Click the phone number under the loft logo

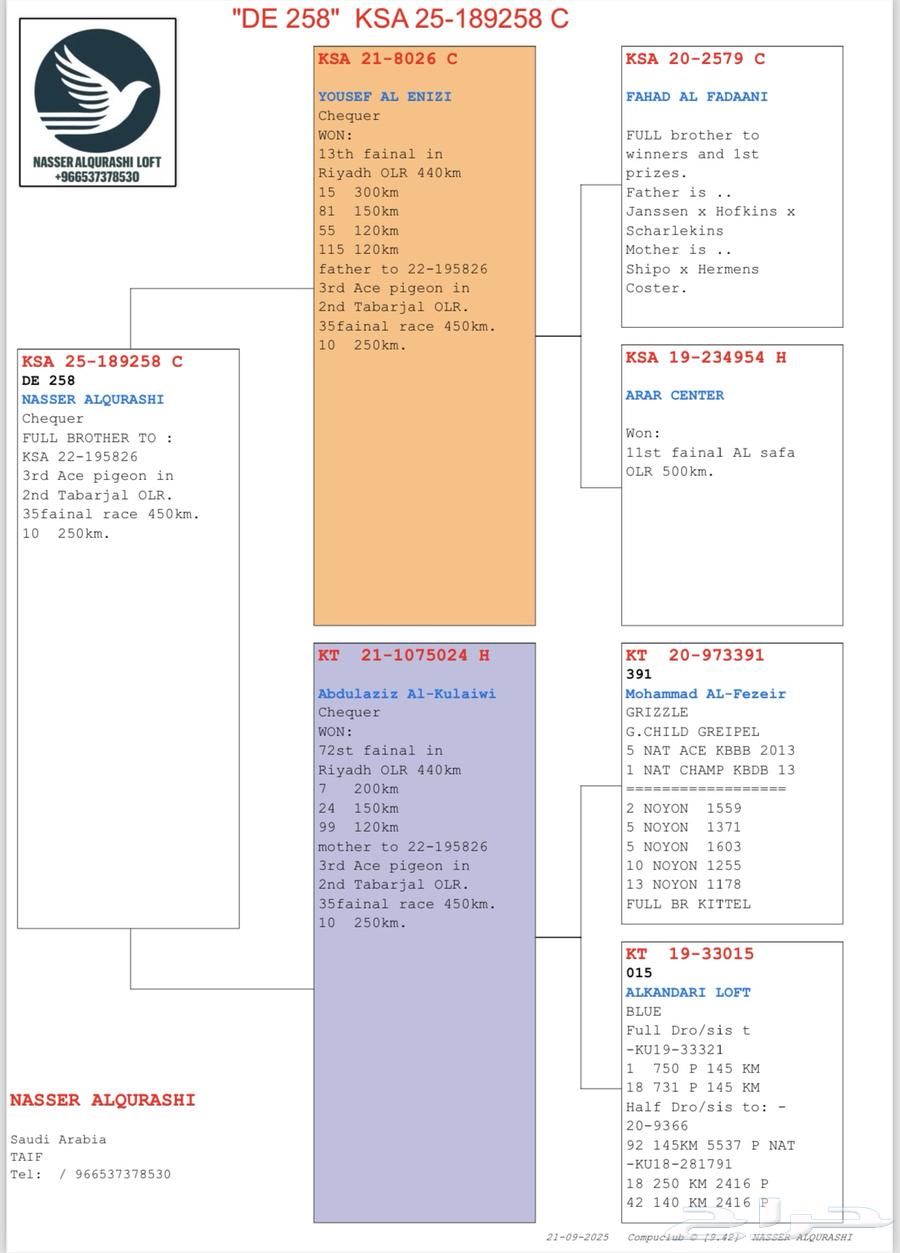97,177
